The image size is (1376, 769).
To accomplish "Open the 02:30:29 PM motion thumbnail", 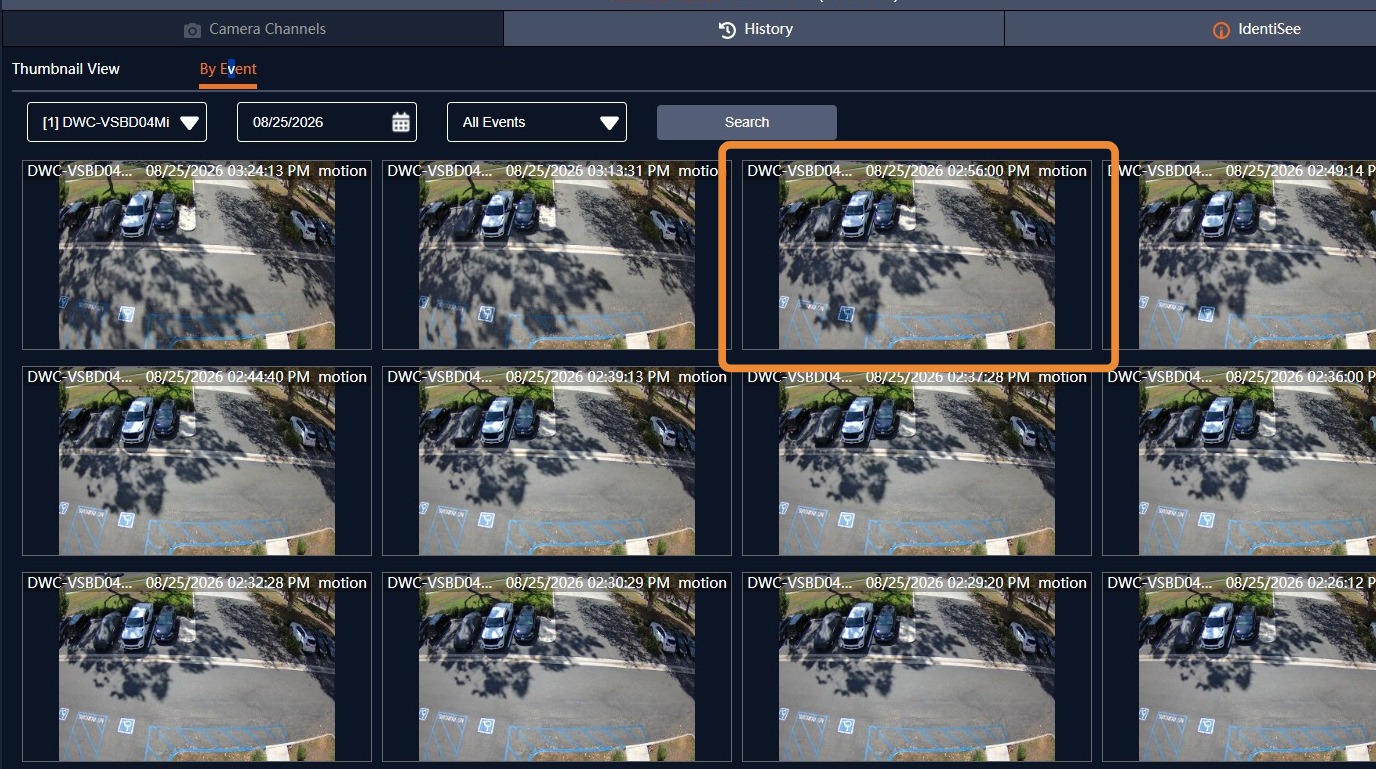I will click(x=557, y=667).
